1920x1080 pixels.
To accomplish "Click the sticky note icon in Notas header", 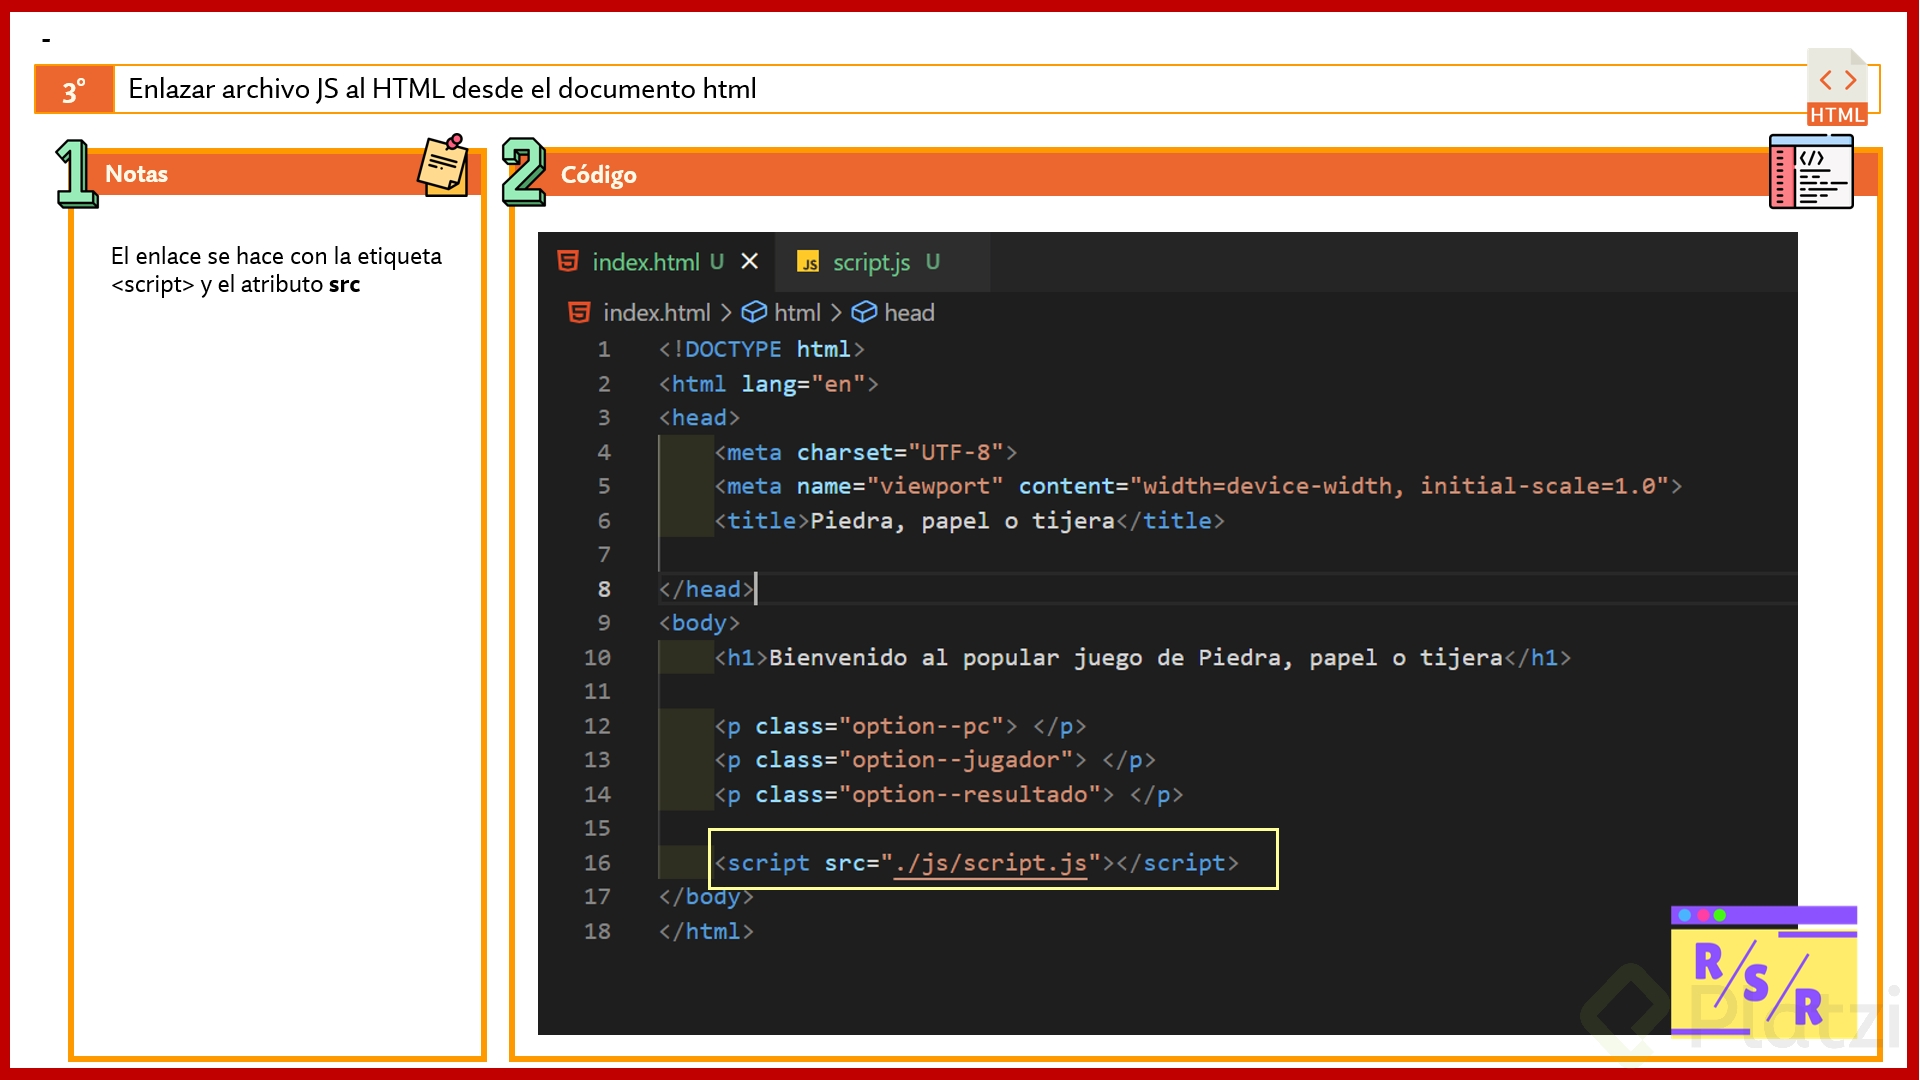I will tap(443, 166).
